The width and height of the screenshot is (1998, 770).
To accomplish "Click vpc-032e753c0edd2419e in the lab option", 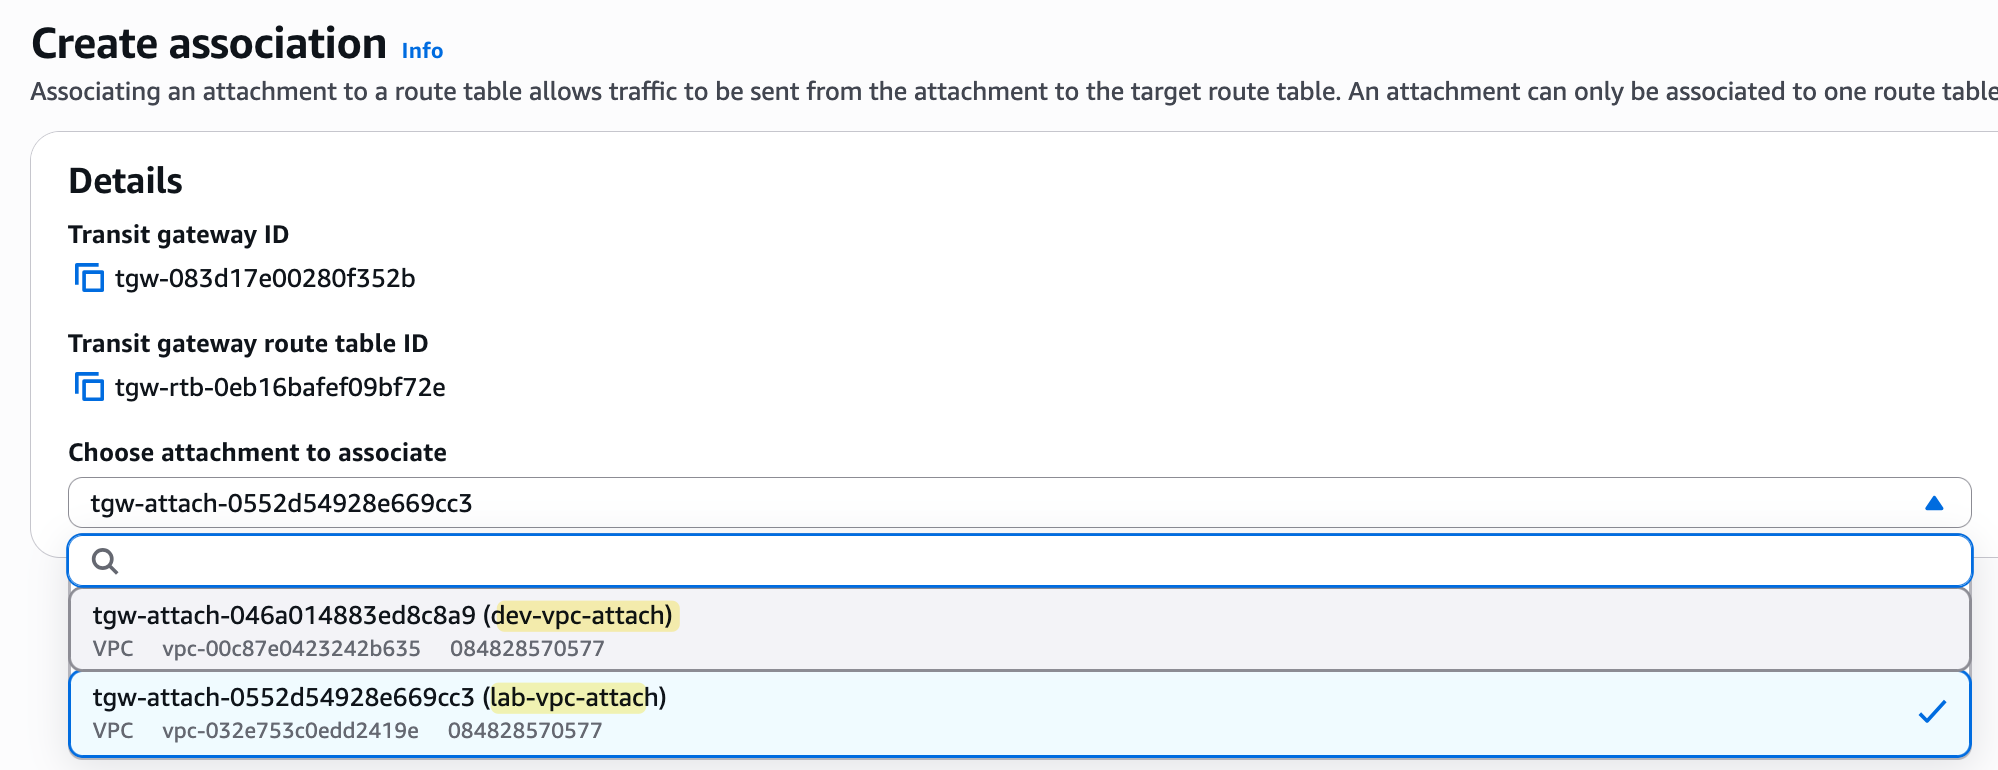I will (290, 730).
